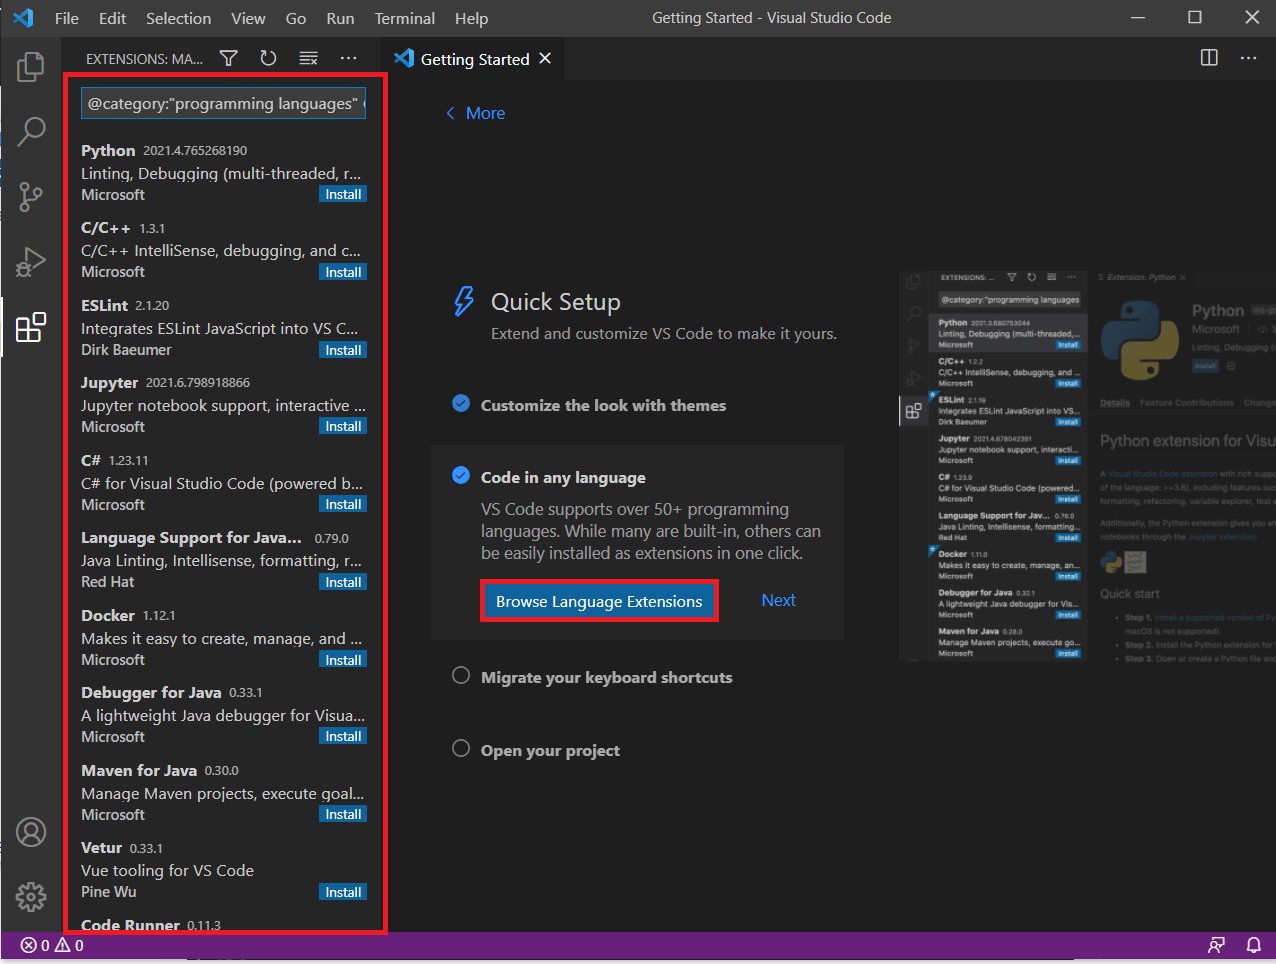Viewport: 1276px width, 964px height.
Task: Expand Migrate your keyboard shortcuts step
Action: [x=606, y=677]
